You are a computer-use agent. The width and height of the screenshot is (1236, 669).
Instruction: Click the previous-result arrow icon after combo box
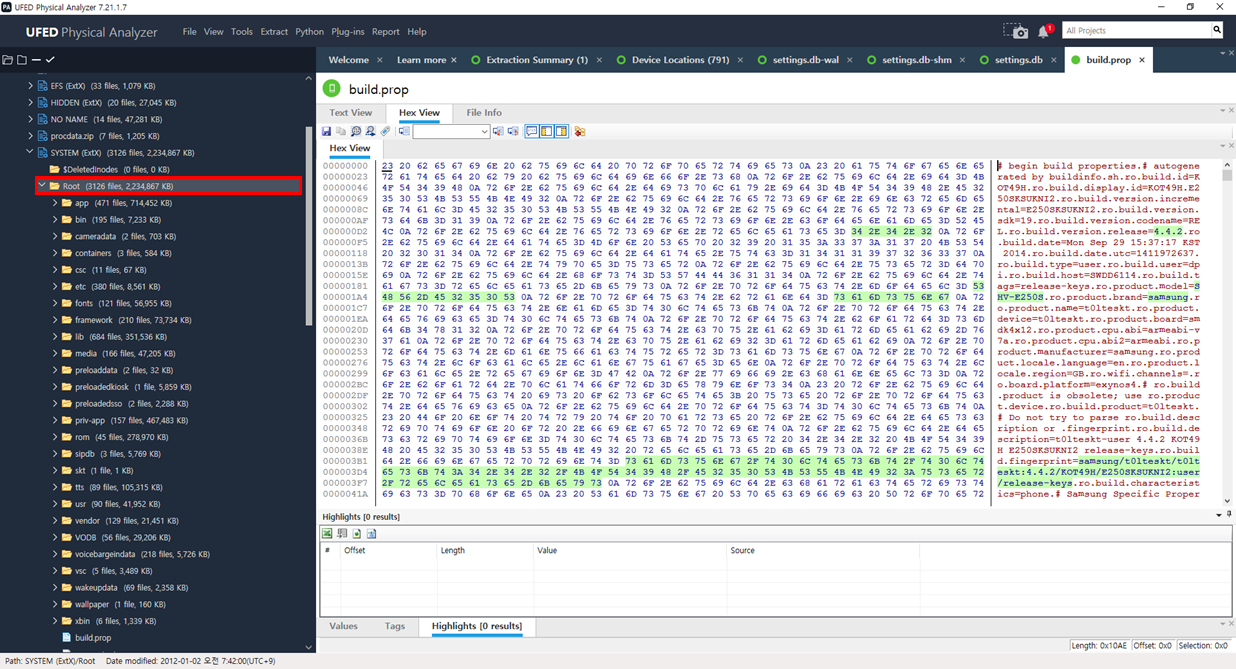pyautogui.click(x=498, y=131)
